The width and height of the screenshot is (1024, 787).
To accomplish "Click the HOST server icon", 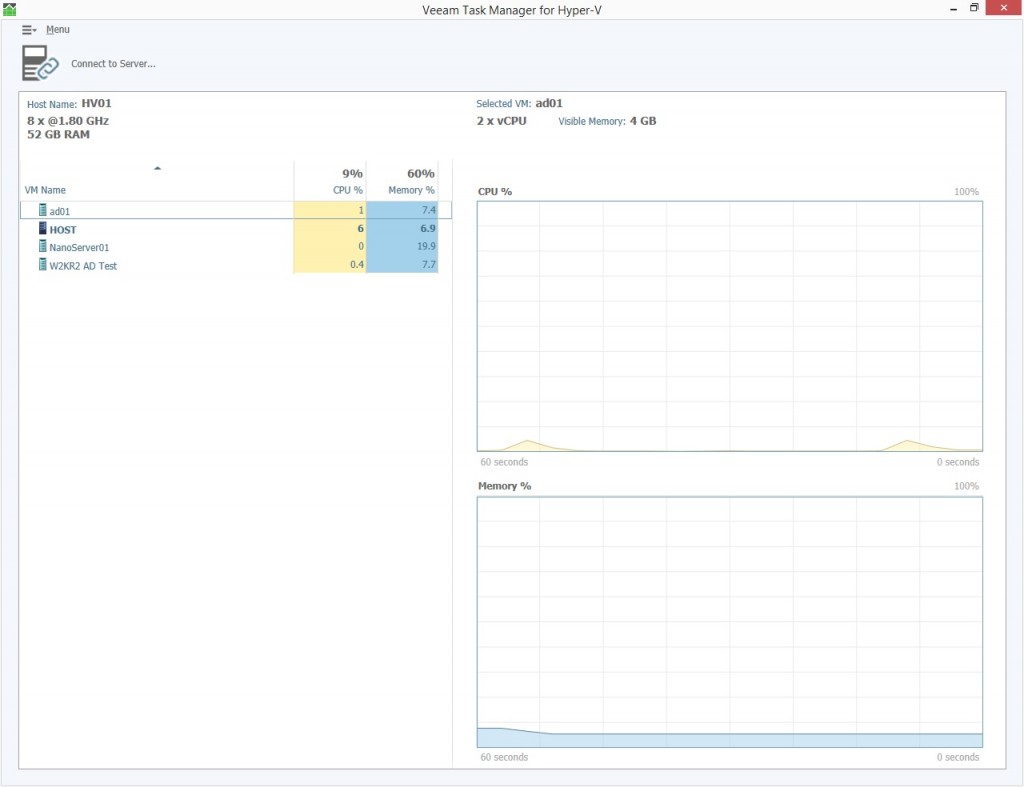I will (x=41, y=229).
